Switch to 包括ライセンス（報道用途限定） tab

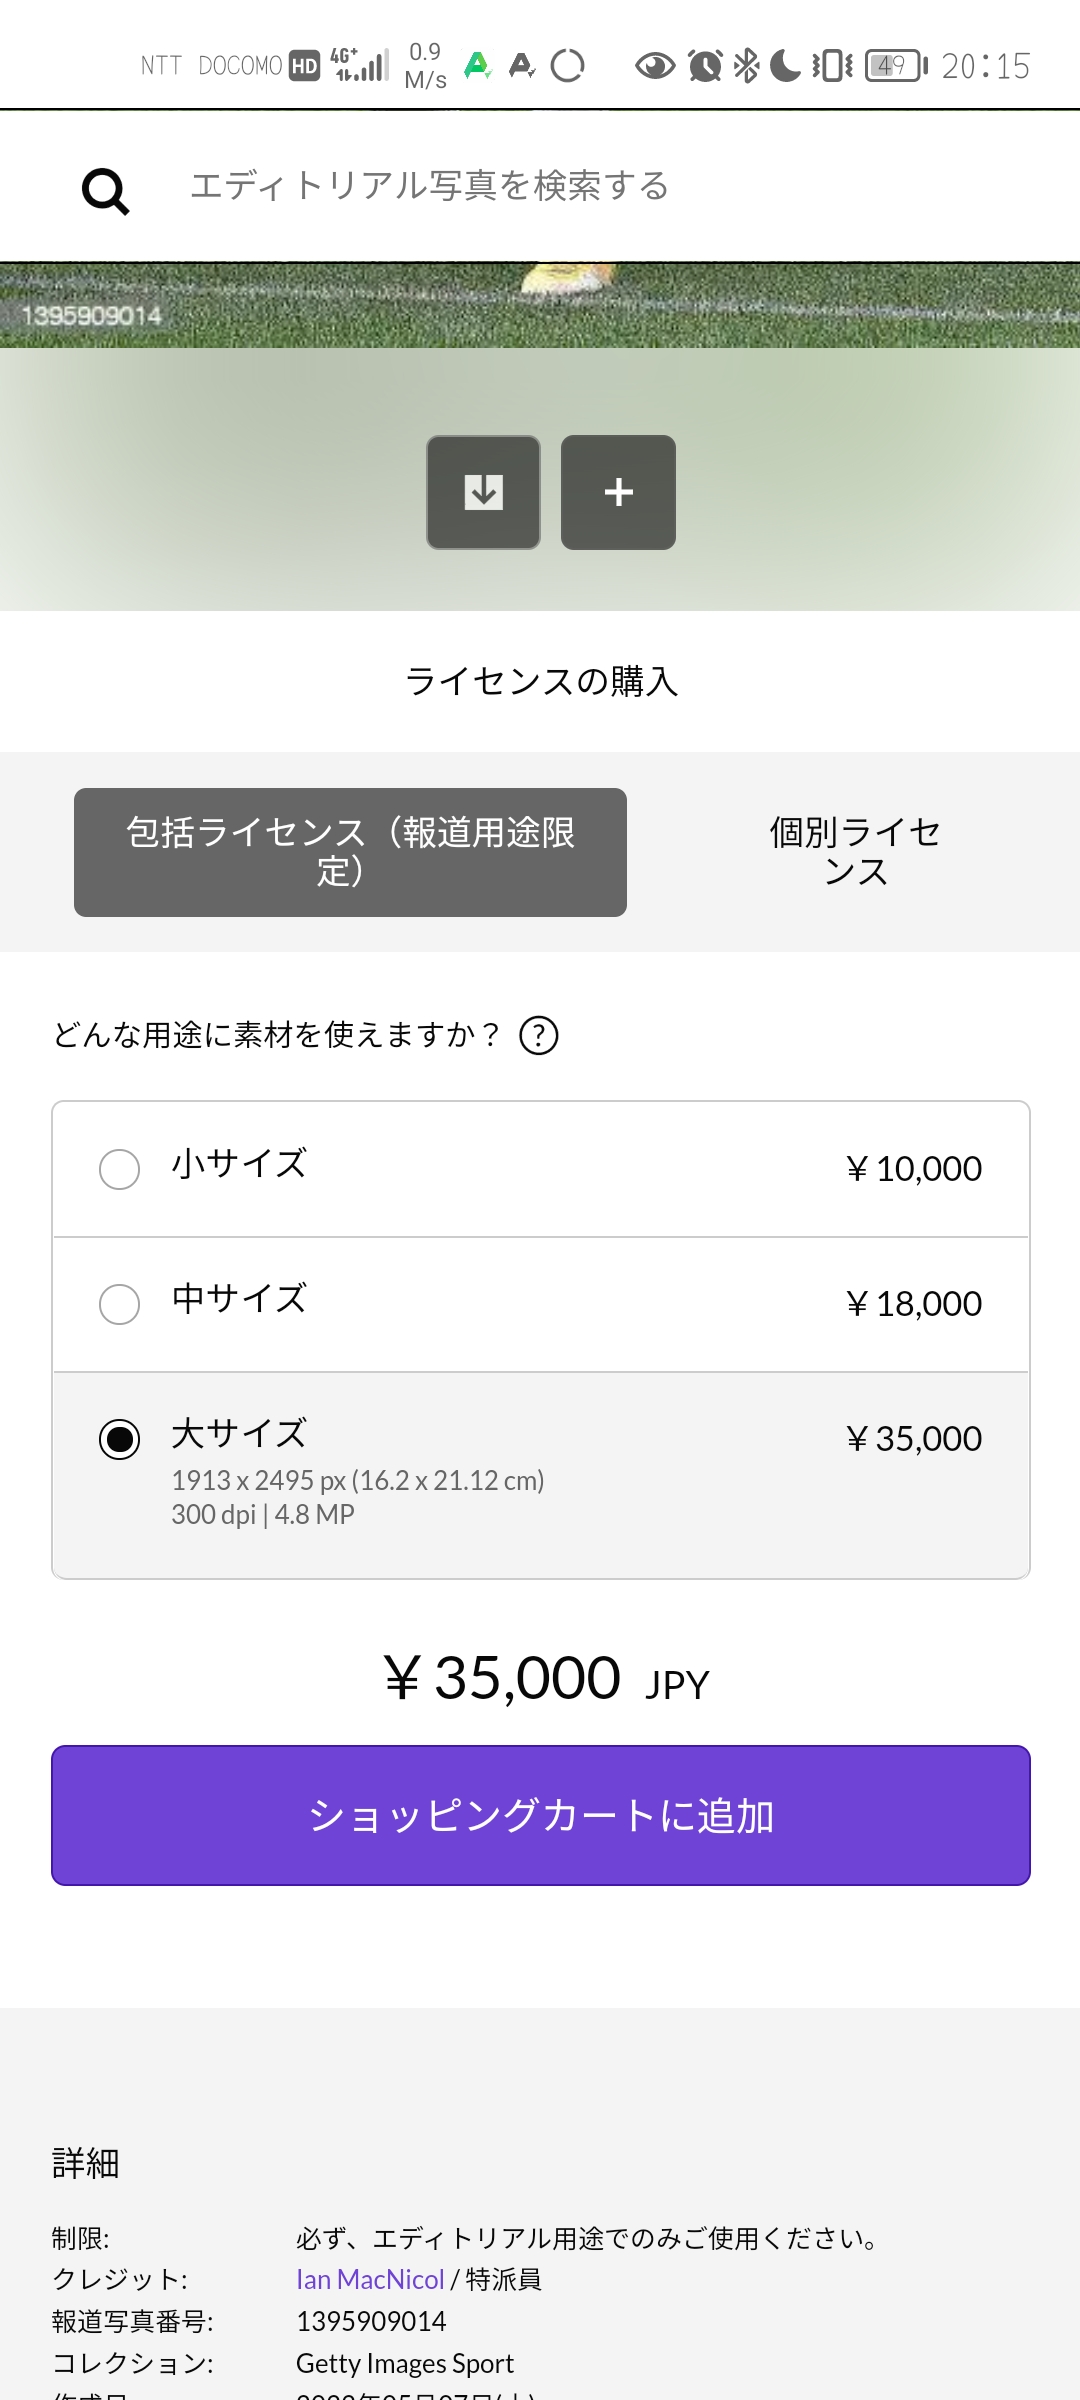[350, 852]
